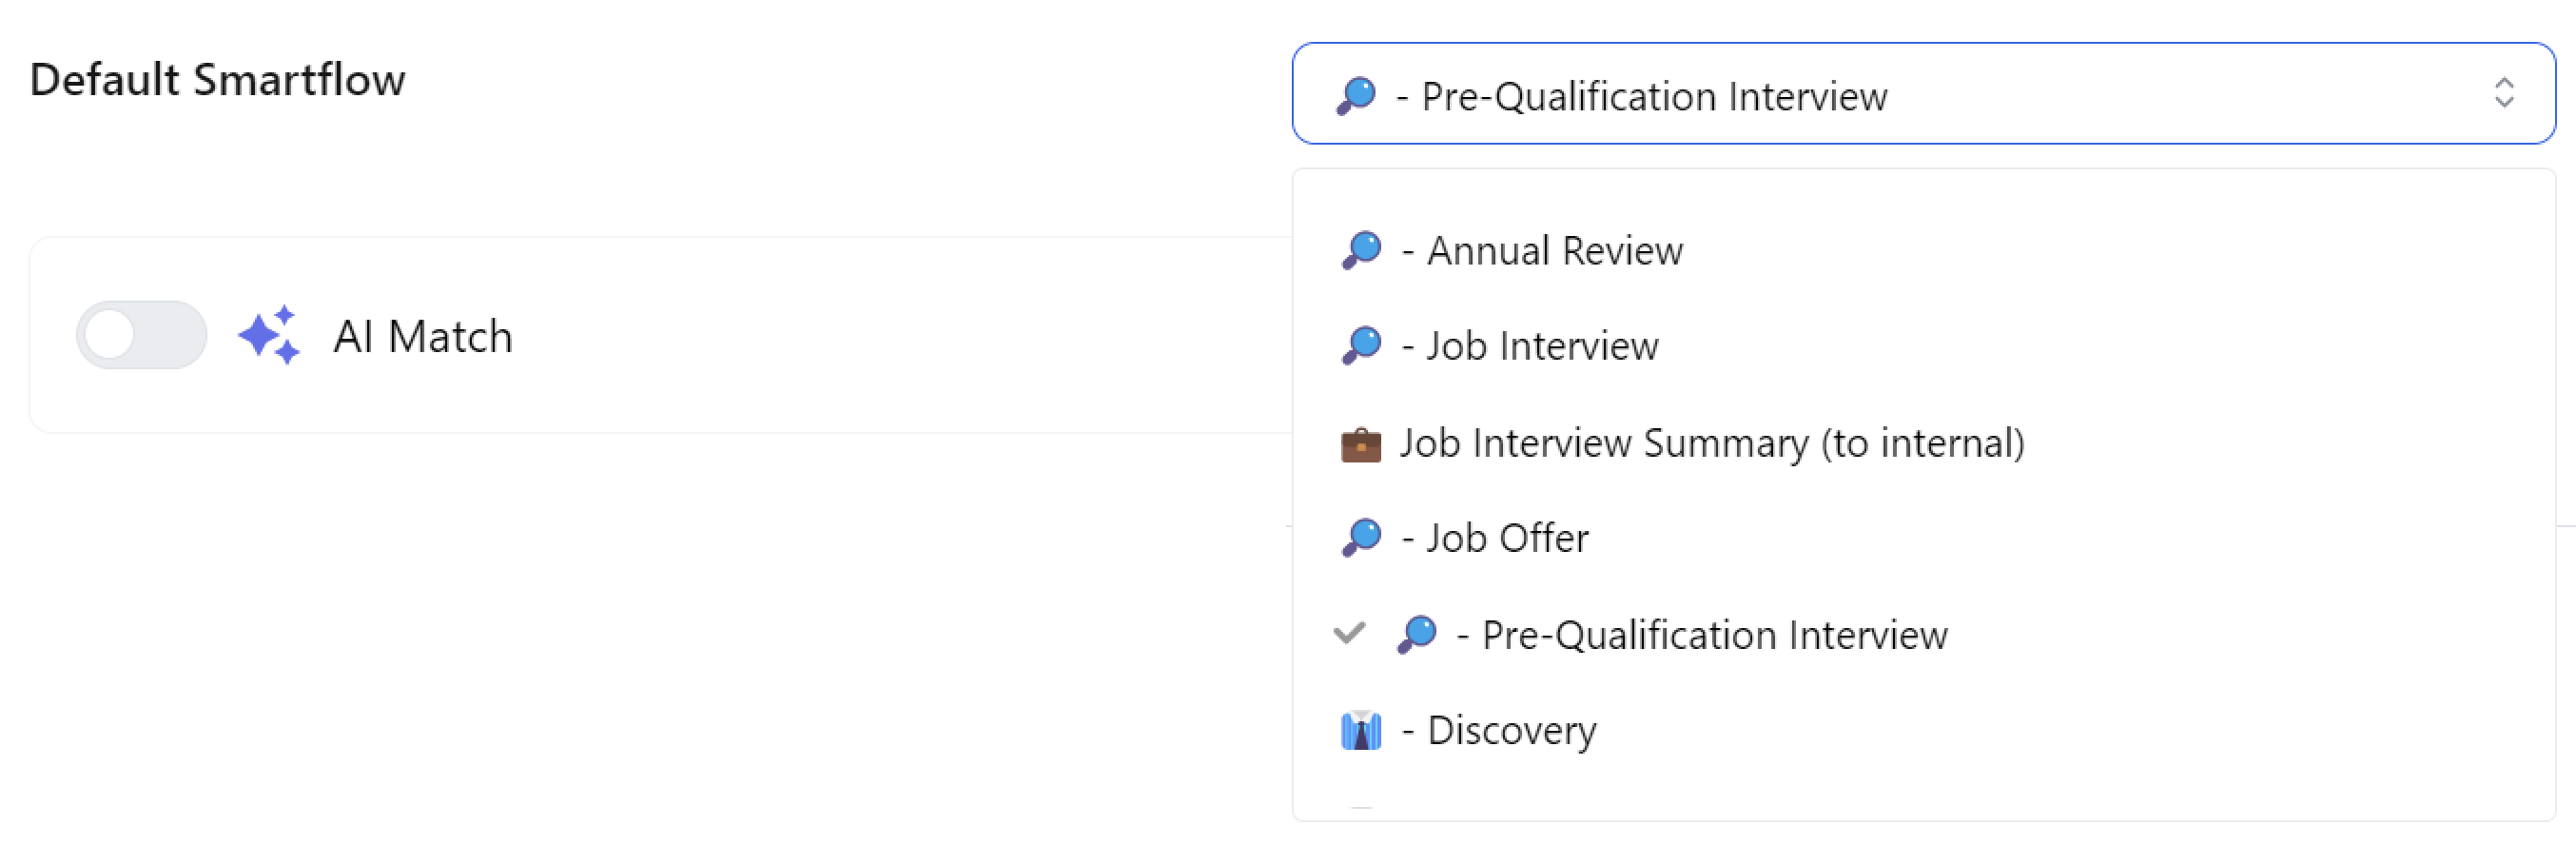Choose the Discovery option
Viewport: 2576px width, 845px height.
coord(1511,731)
